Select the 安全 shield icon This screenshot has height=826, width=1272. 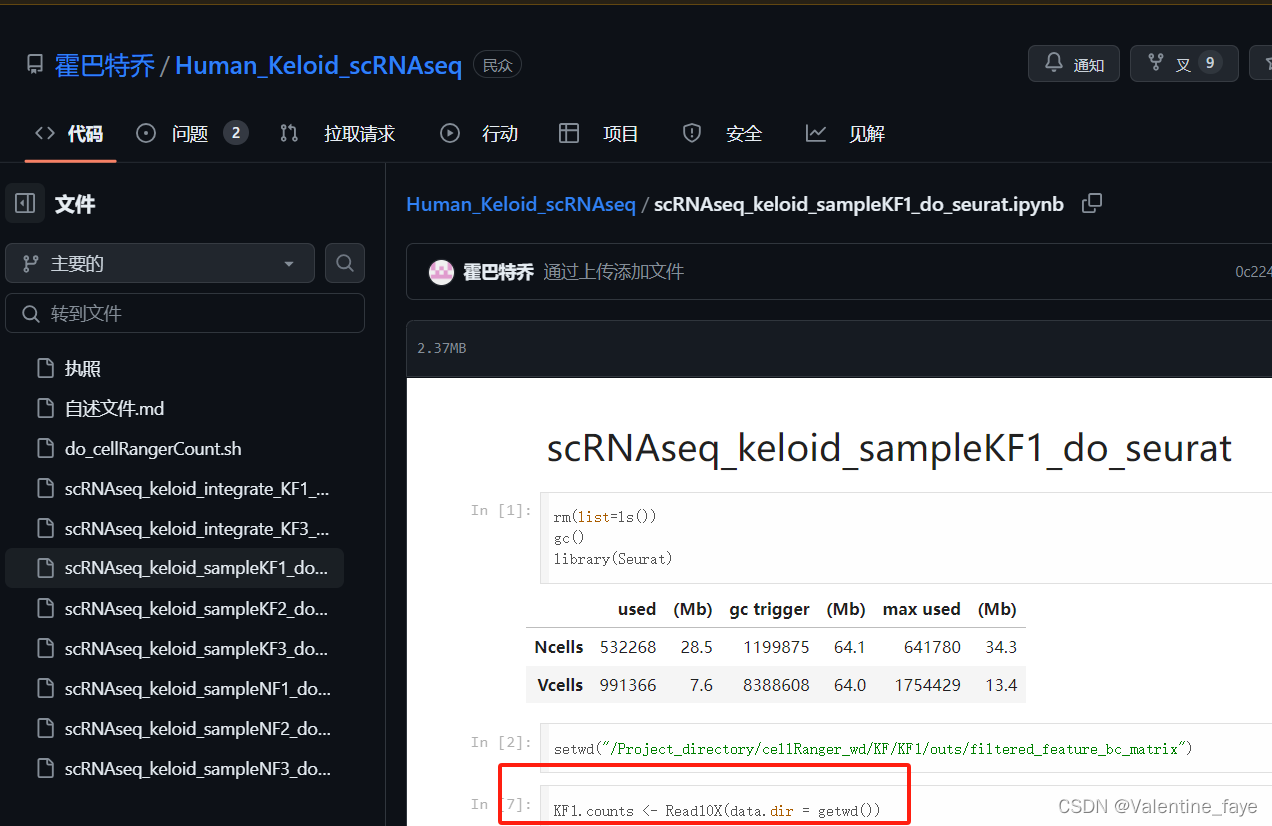(691, 132)
